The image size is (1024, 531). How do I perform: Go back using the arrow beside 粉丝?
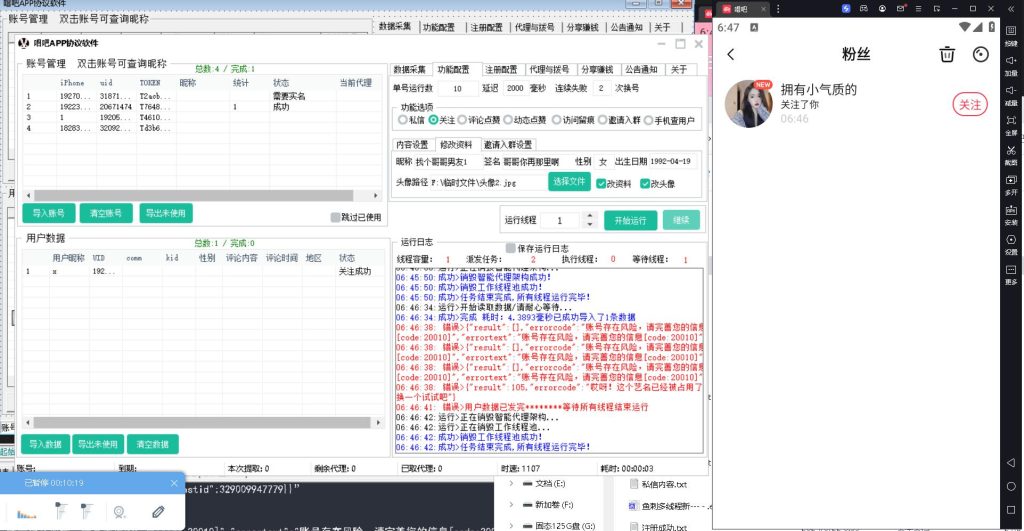point(731,55)
